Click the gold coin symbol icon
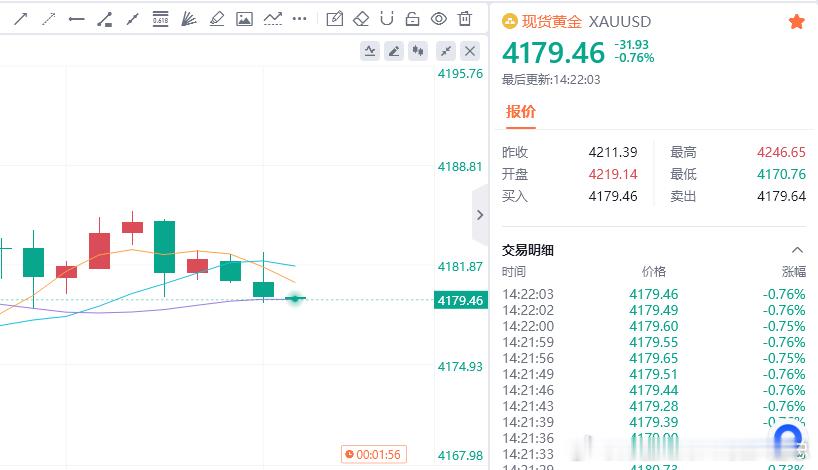 [510, 21]
